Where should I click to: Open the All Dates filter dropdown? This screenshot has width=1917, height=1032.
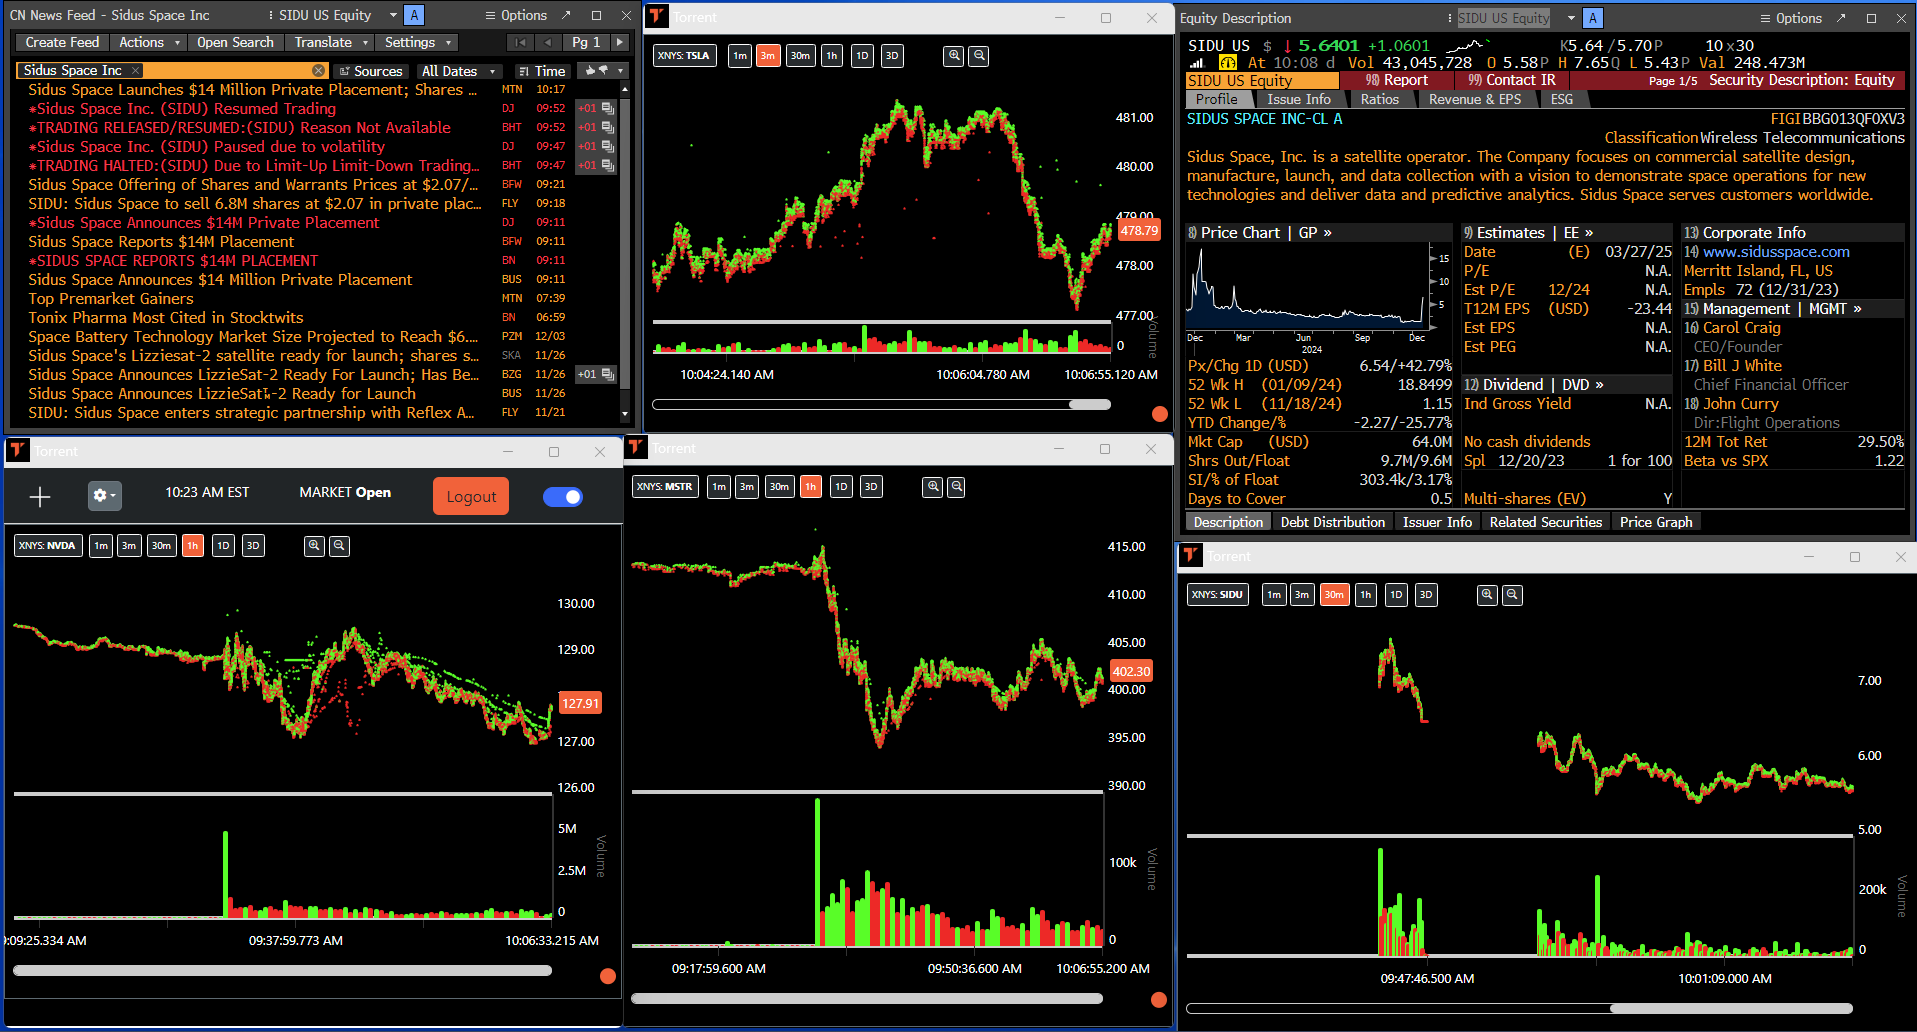(458, 71)
